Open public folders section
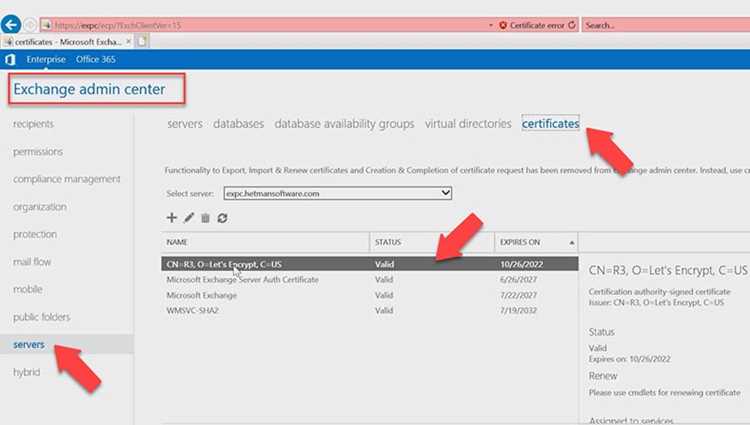 [x=42, y=317]
